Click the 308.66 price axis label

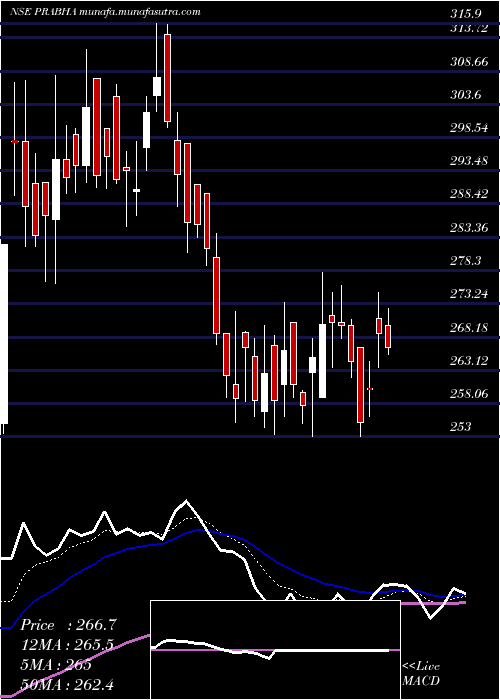tap(469, 62)
